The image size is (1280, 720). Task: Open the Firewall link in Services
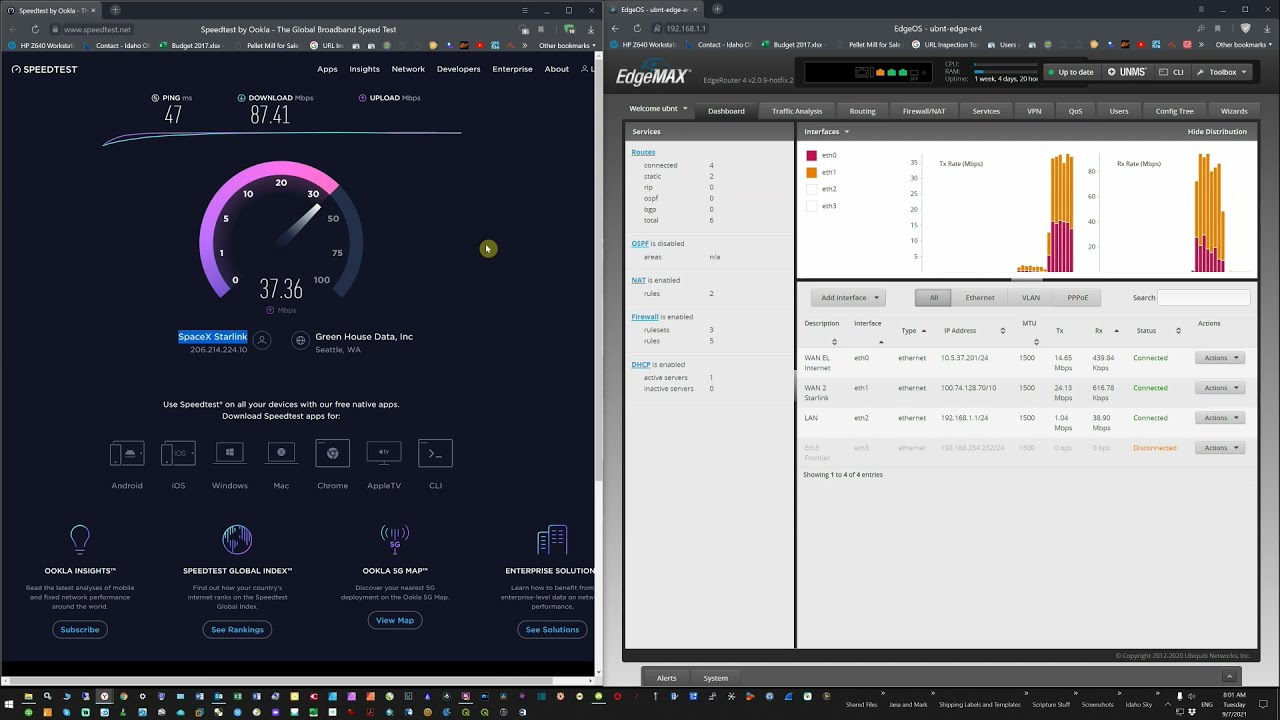coord(645,317)
